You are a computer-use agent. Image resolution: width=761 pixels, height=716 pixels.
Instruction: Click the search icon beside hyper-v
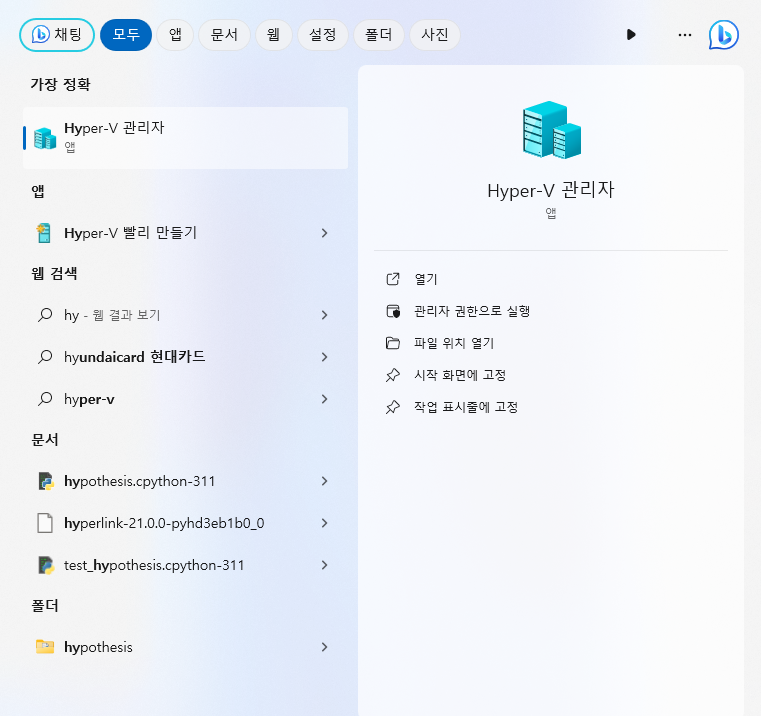click(45, 399)
